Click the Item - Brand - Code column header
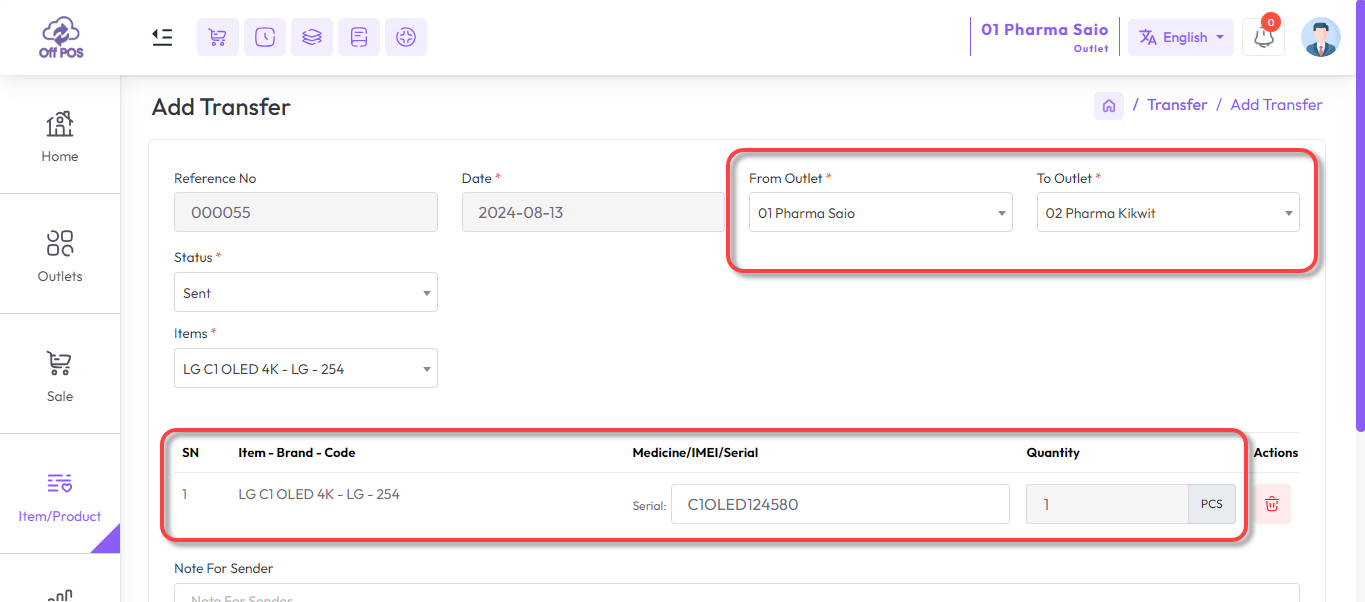 click(x=297, y=453)
